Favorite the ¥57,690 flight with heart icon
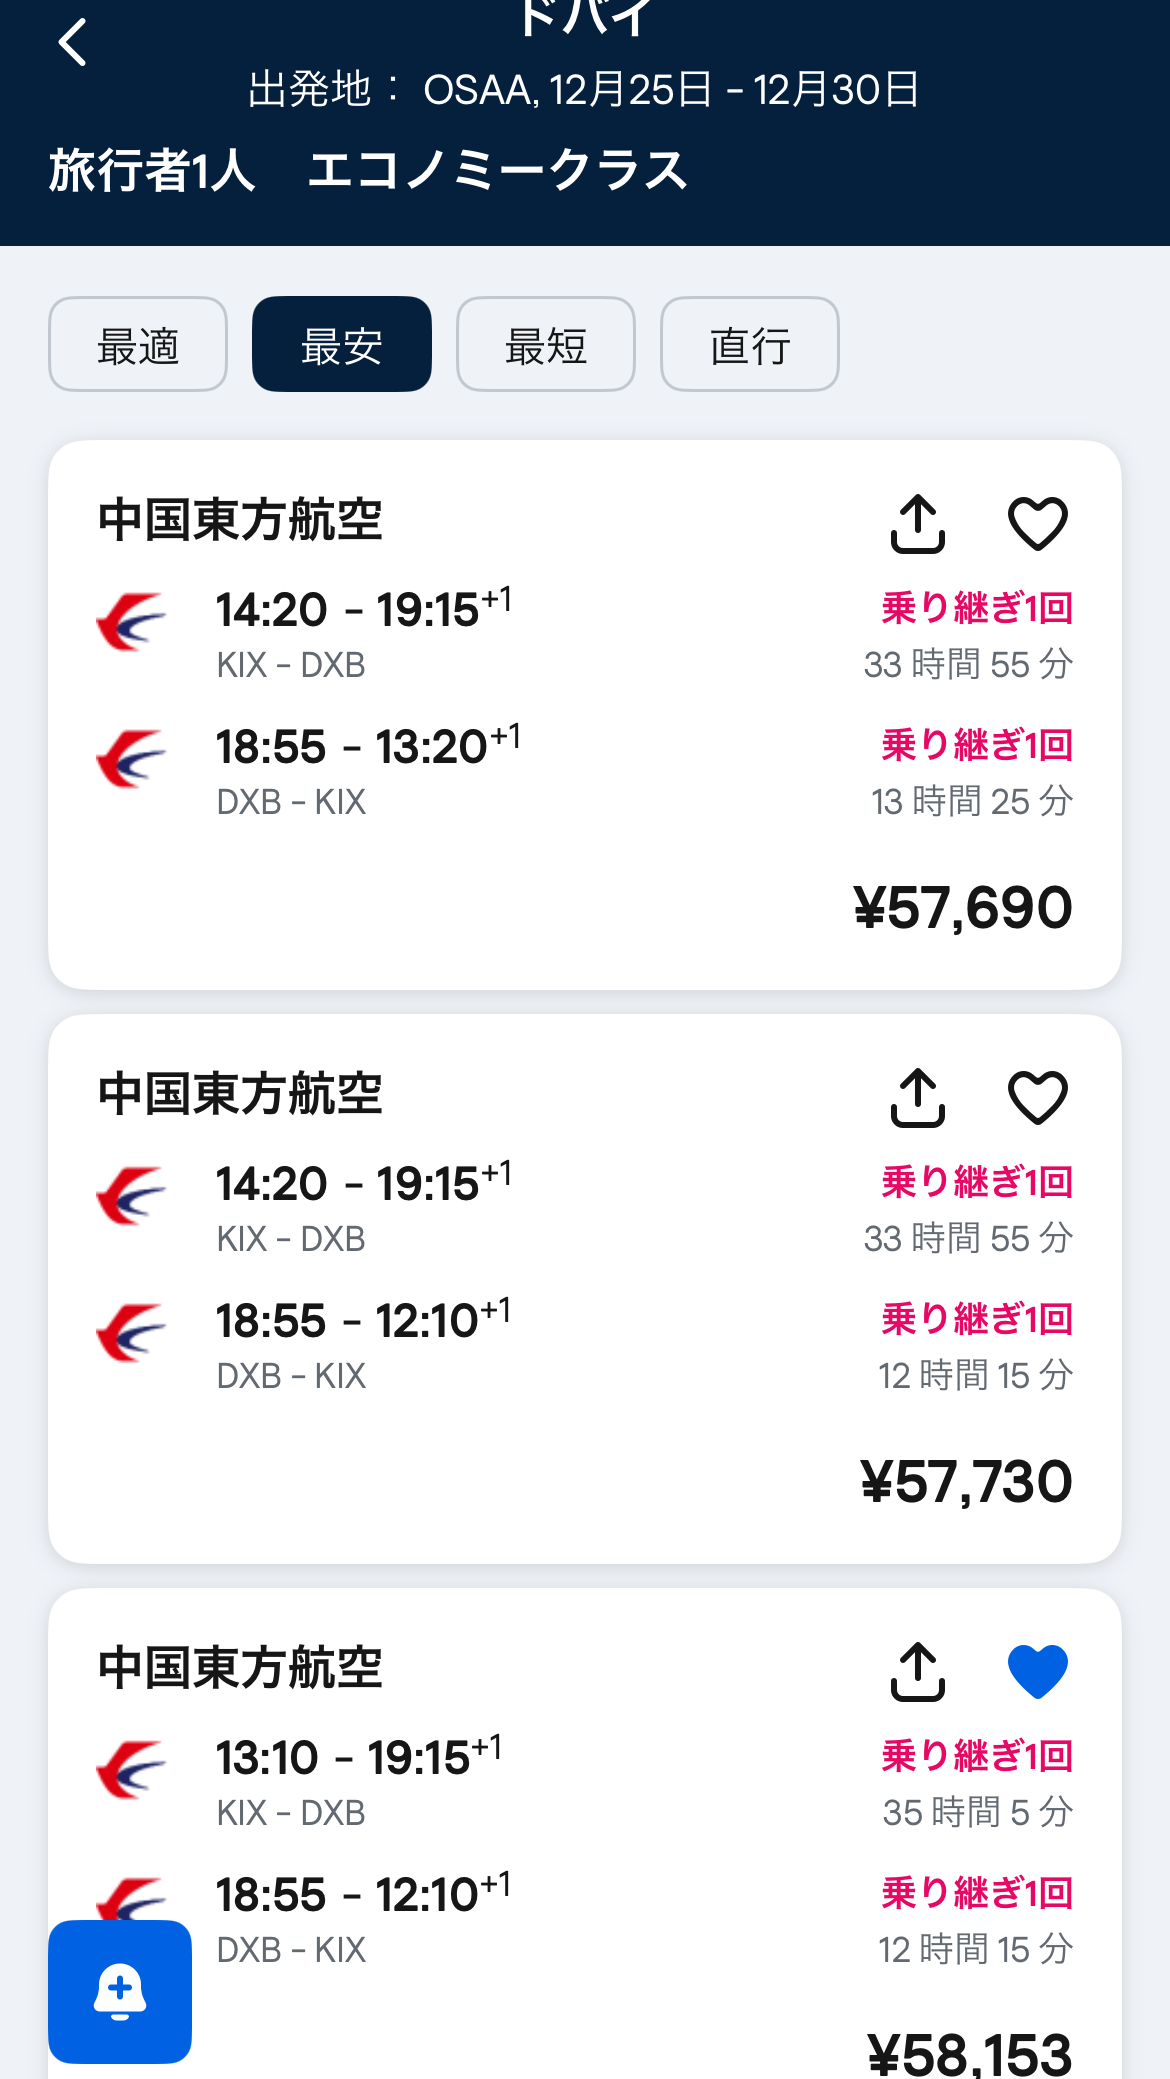 [x=1037, y=523]
